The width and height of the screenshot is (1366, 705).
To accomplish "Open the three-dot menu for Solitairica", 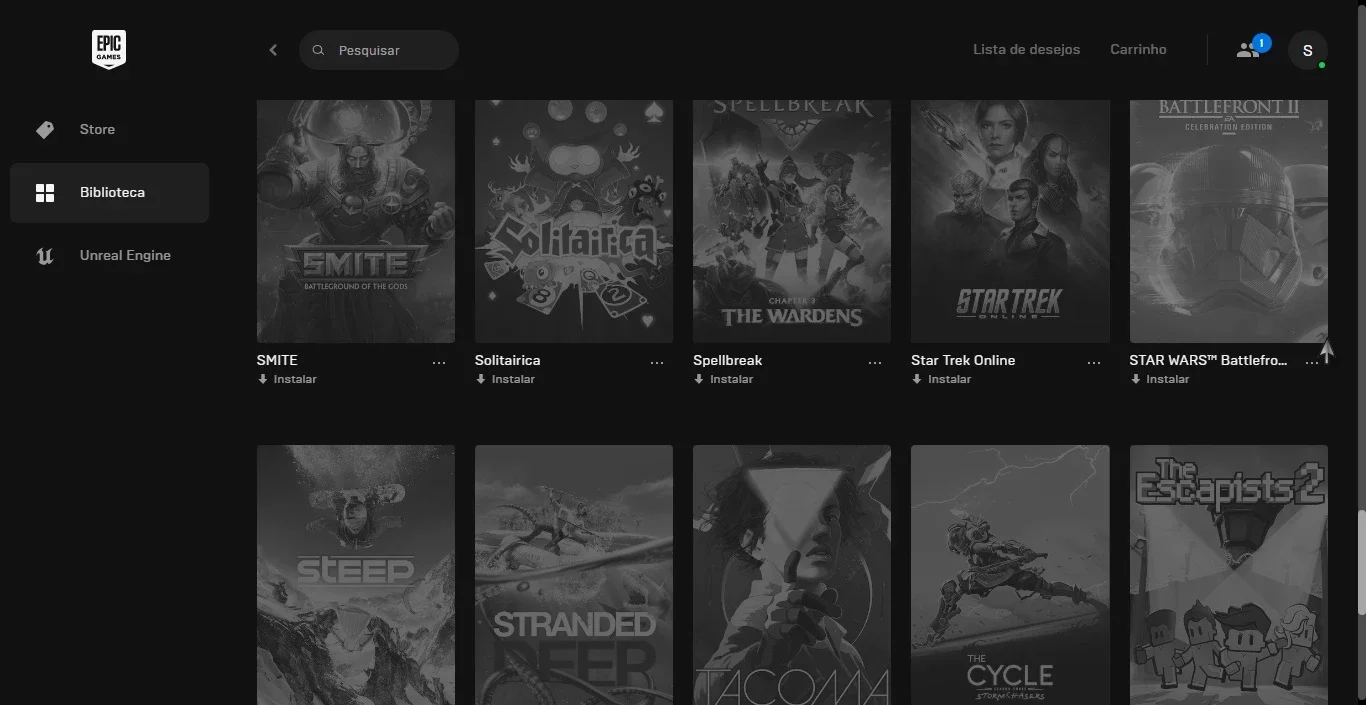I will pos(657,363).
